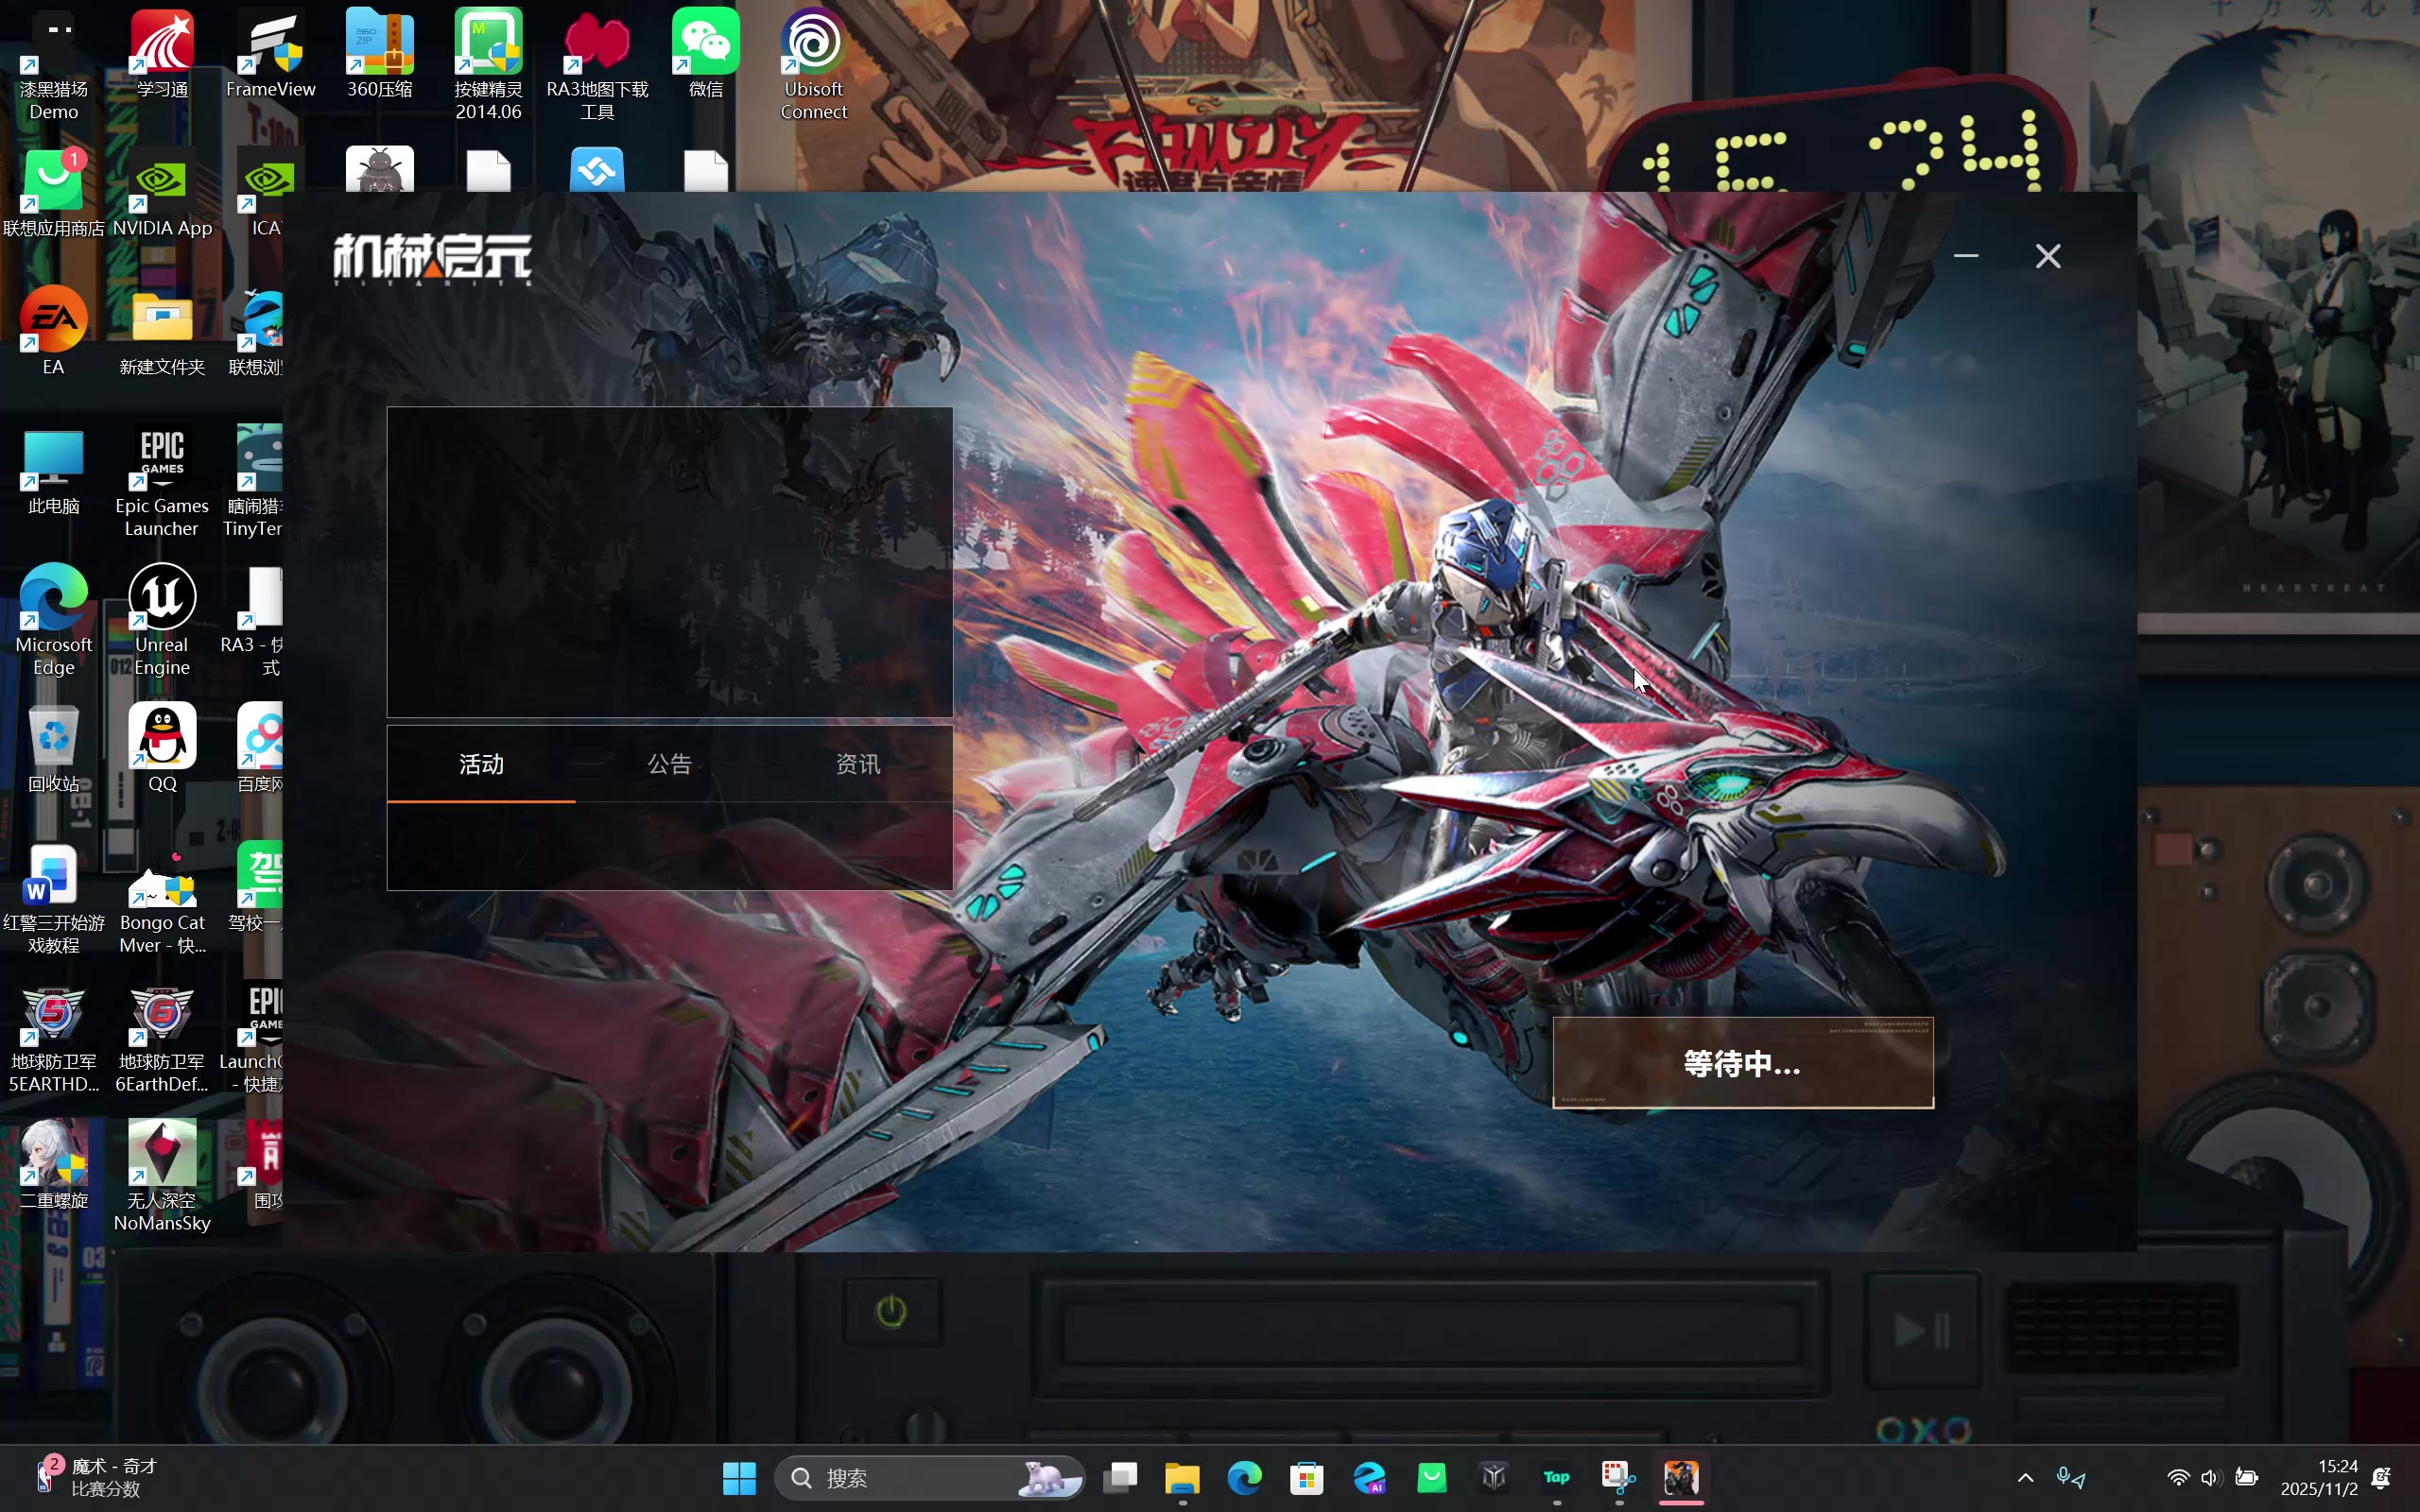Open Microsoft Edge in the taskbar
The height and width of the screenshot is (1512, 2420).
1244,1477
